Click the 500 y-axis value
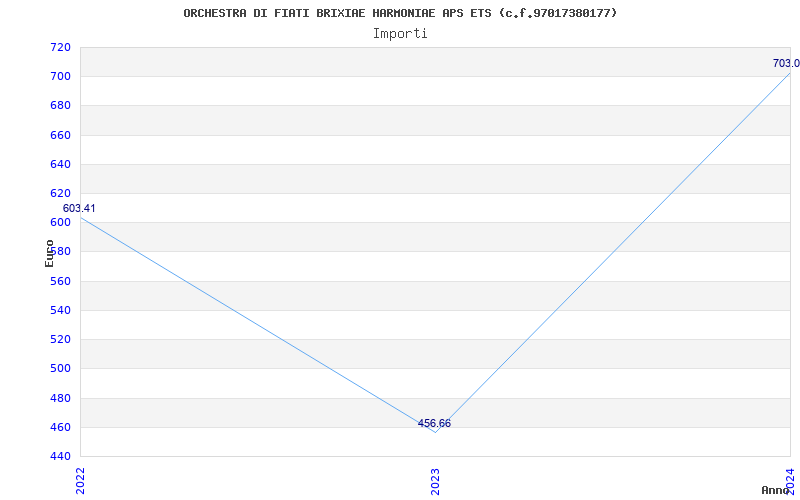 [x=61, y=368]
